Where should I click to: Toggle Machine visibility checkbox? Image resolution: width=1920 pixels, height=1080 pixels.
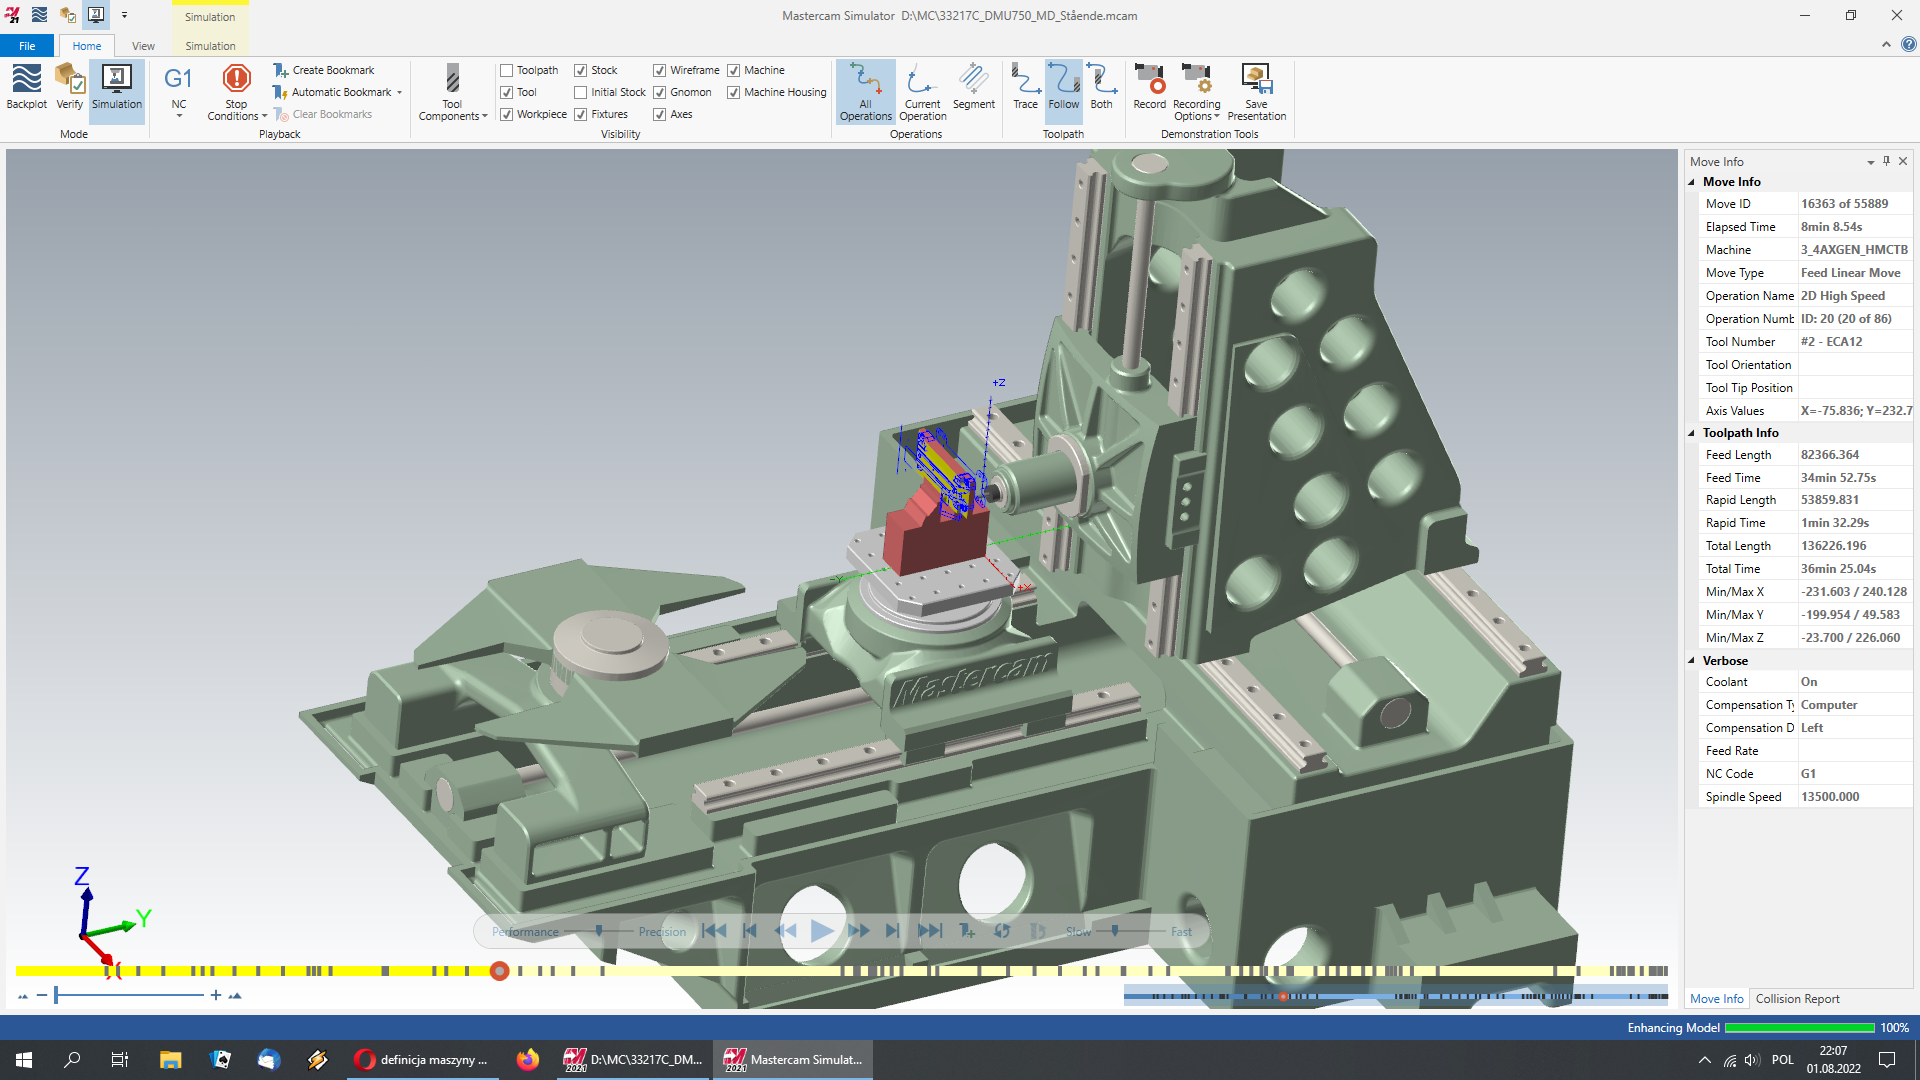[734, 70]
